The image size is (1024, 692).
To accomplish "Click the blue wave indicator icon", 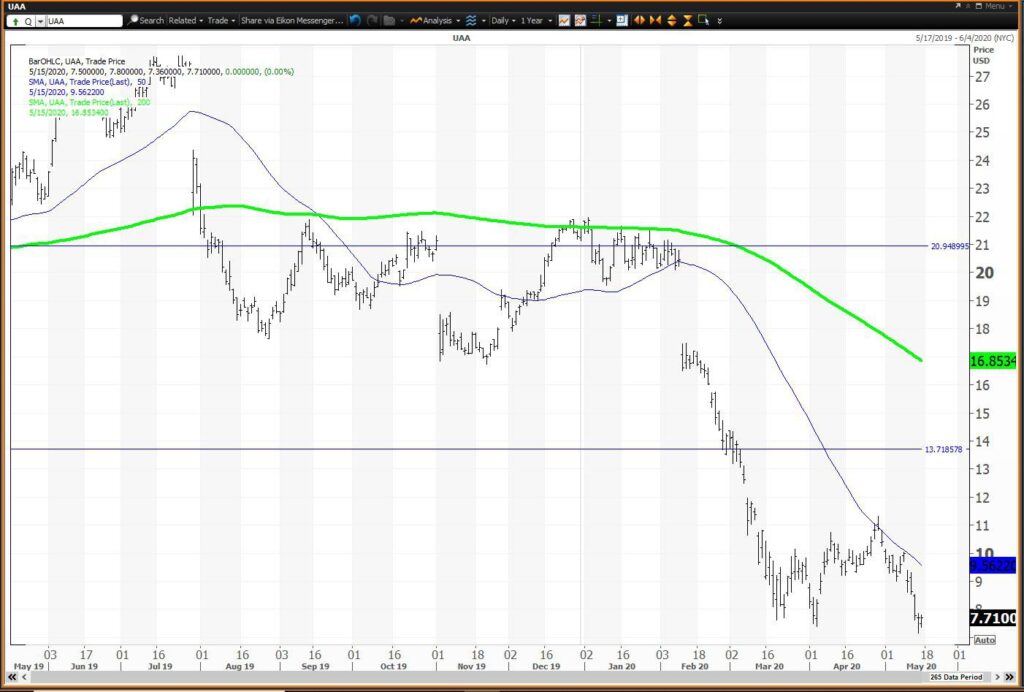I will point(471,21).
